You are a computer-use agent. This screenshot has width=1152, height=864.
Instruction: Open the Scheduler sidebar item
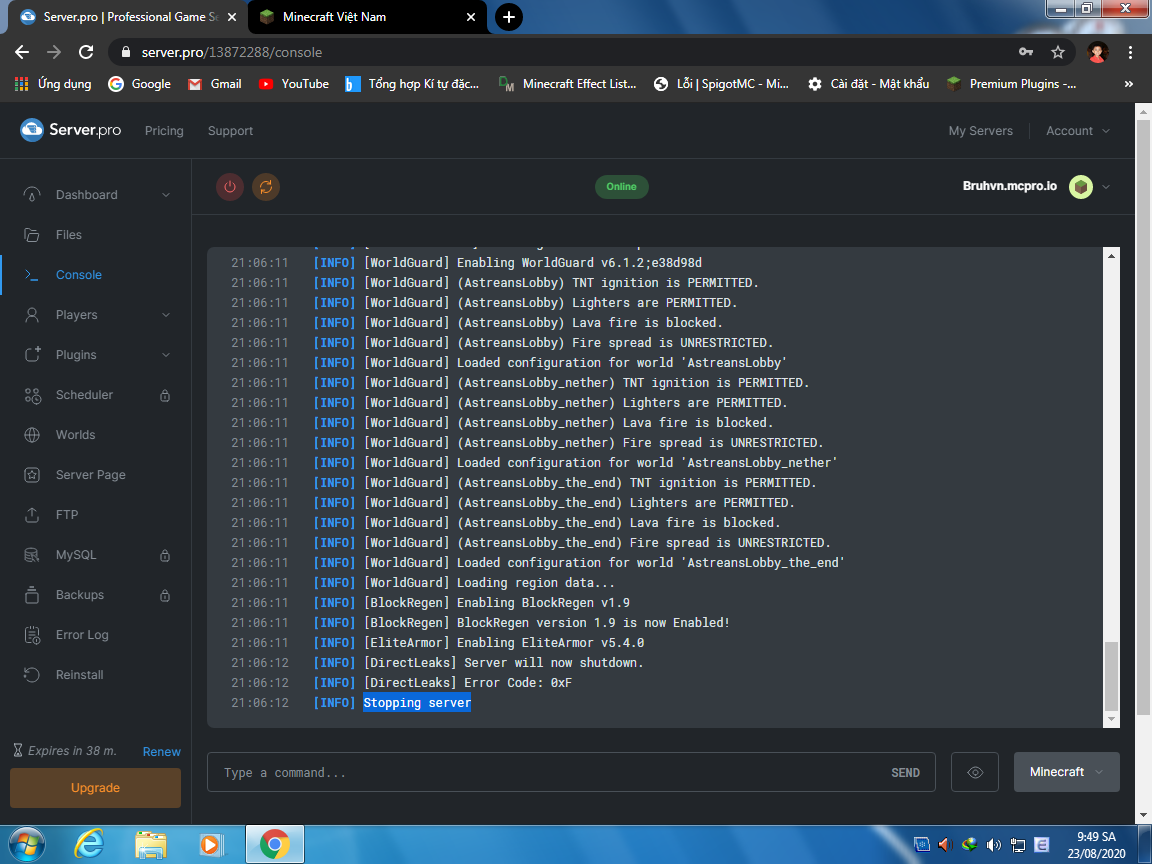(x=84, y=395)
